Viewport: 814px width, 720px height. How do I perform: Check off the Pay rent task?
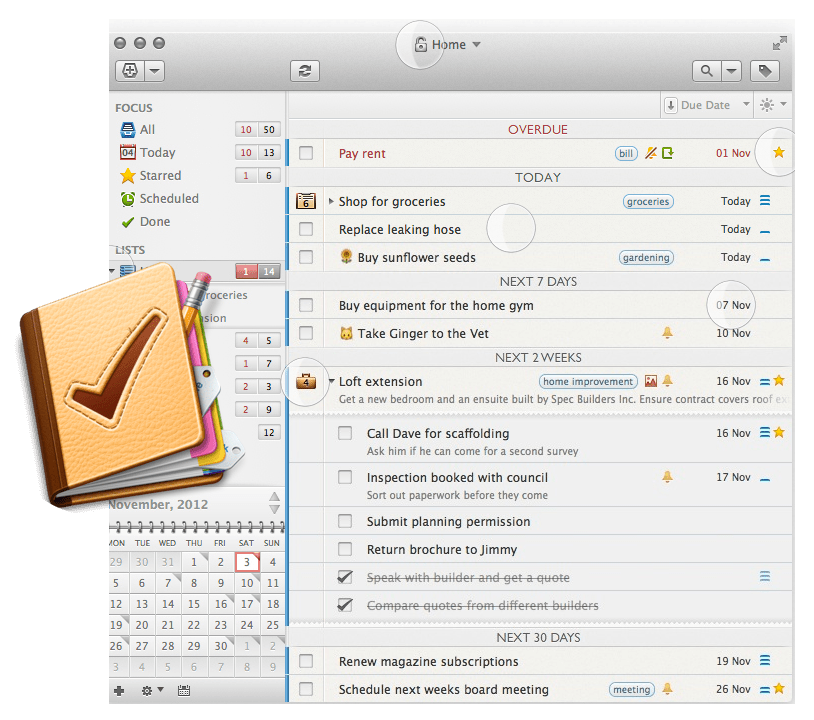click(x=306, y=153)
